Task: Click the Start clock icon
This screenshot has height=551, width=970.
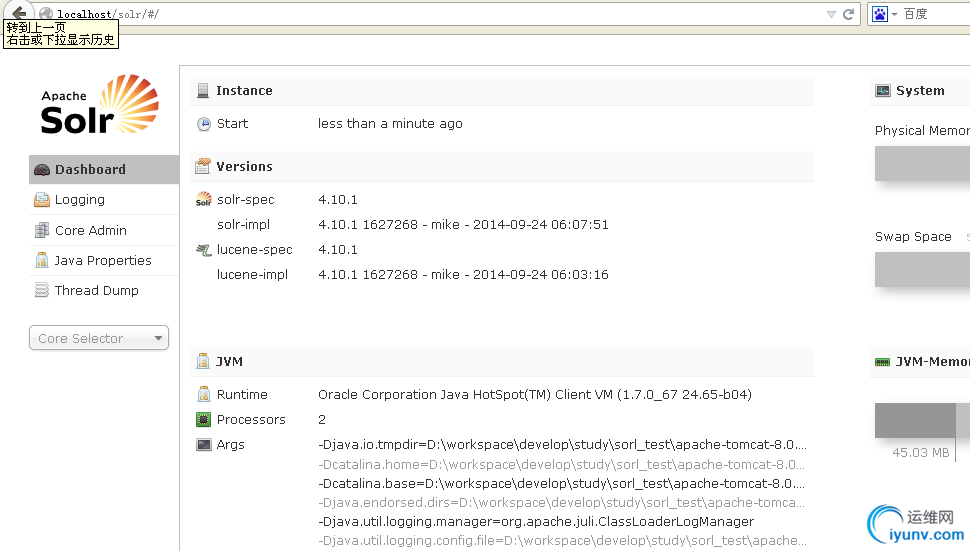Action: 204,124
